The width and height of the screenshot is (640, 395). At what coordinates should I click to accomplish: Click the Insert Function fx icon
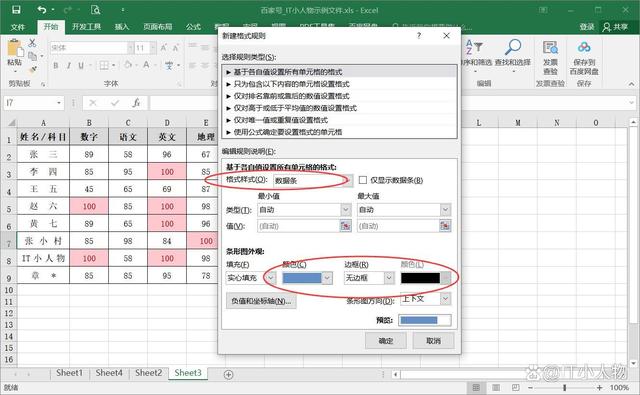(x=136, y=103)
